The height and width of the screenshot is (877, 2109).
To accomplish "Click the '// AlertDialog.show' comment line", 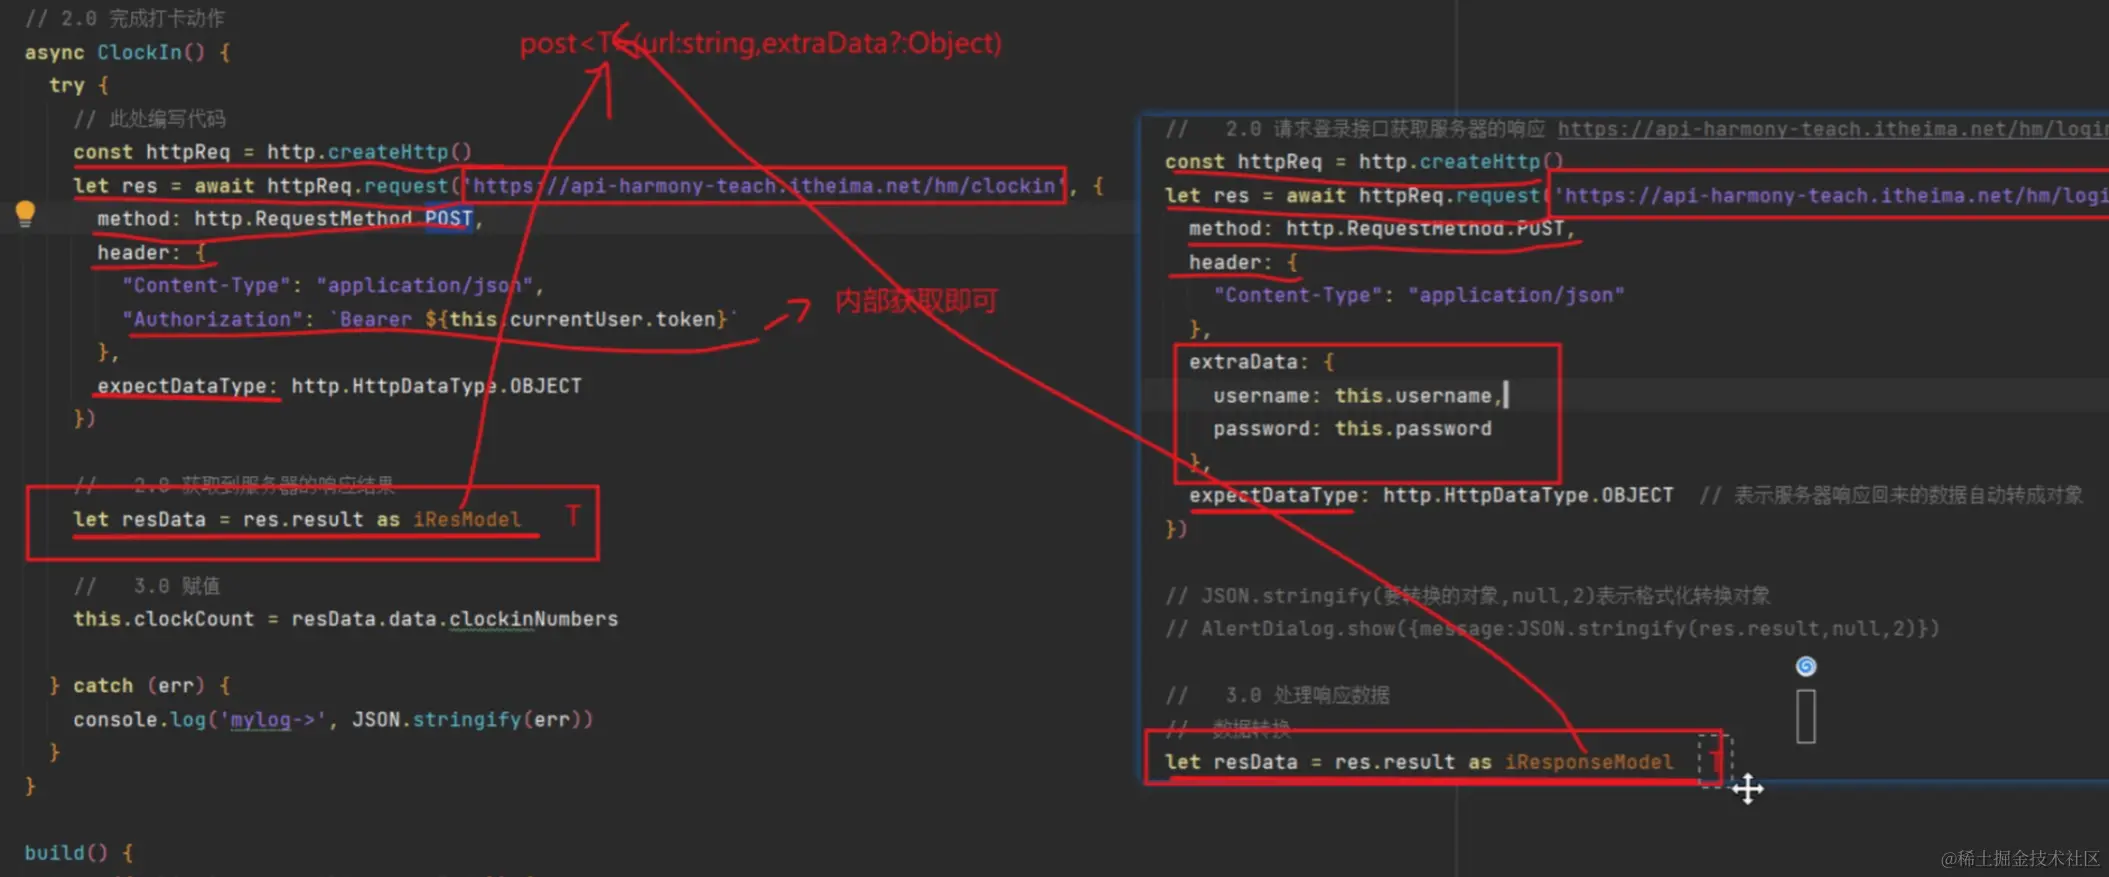I will (x=1552, y=629).
